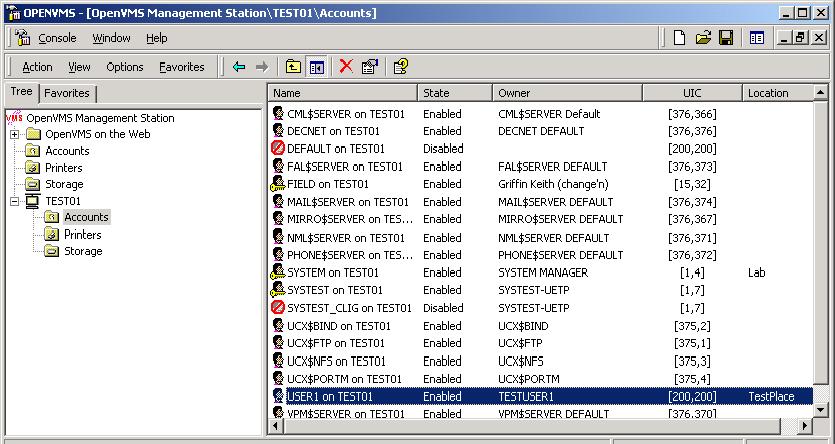The image size is (835, 444).
Task: Click the Help toolbar icon
Action: coord(401,67)
